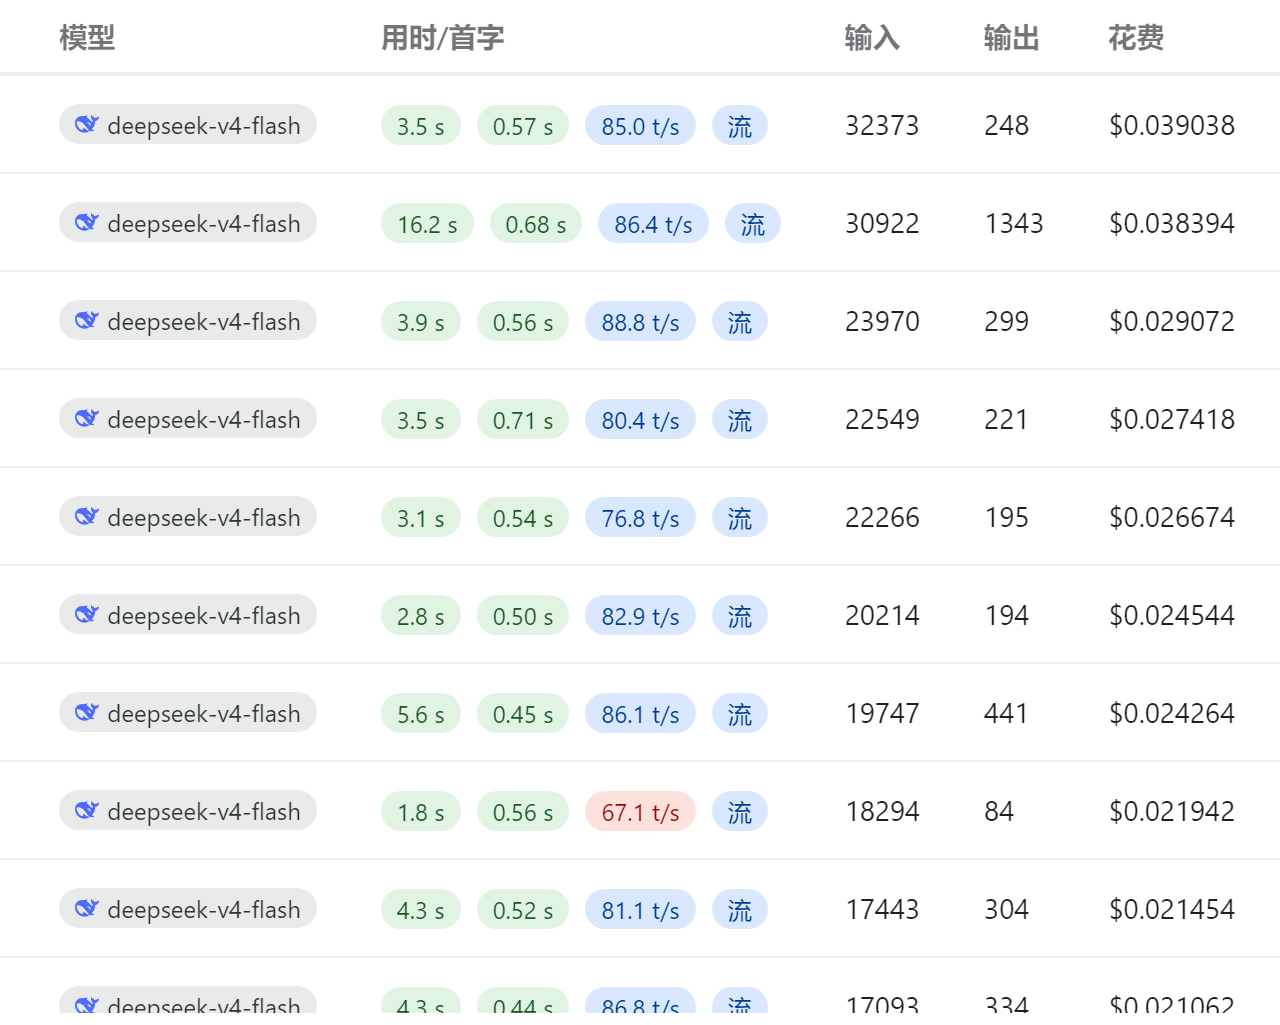Viewport: 1280px width, 1025px height.
Task: Click the 5.6 s duration badge
Action: pos(421,714)
